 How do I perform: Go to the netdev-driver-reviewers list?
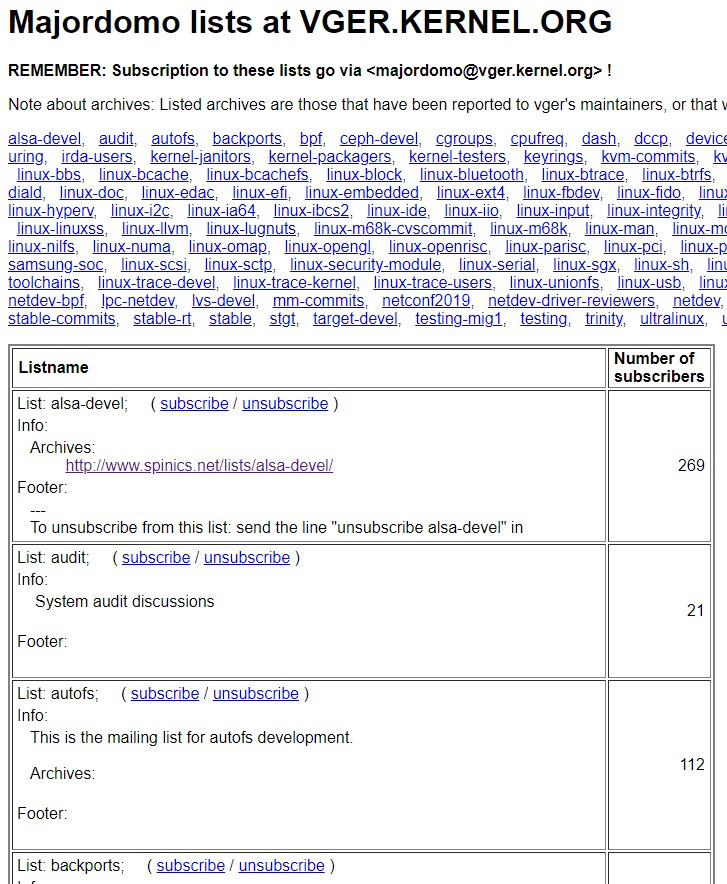coord(571,301)
